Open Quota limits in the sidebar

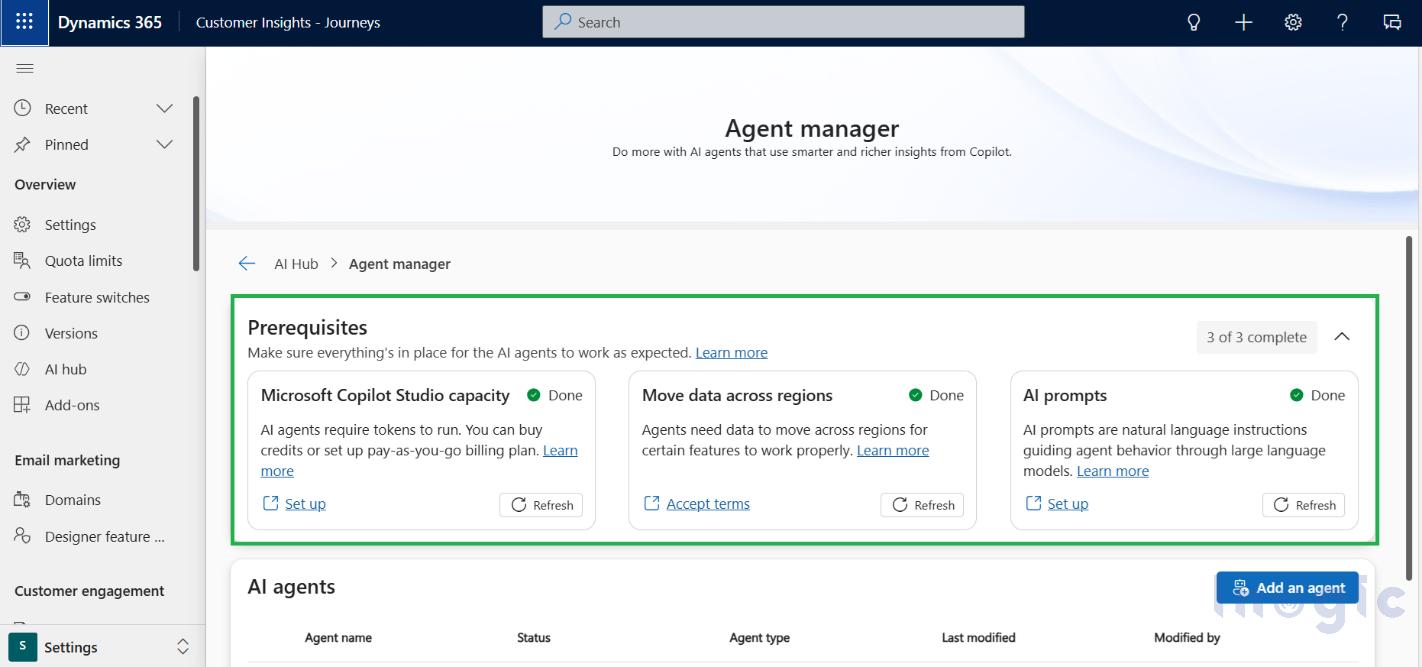click(x=83, y=261)
